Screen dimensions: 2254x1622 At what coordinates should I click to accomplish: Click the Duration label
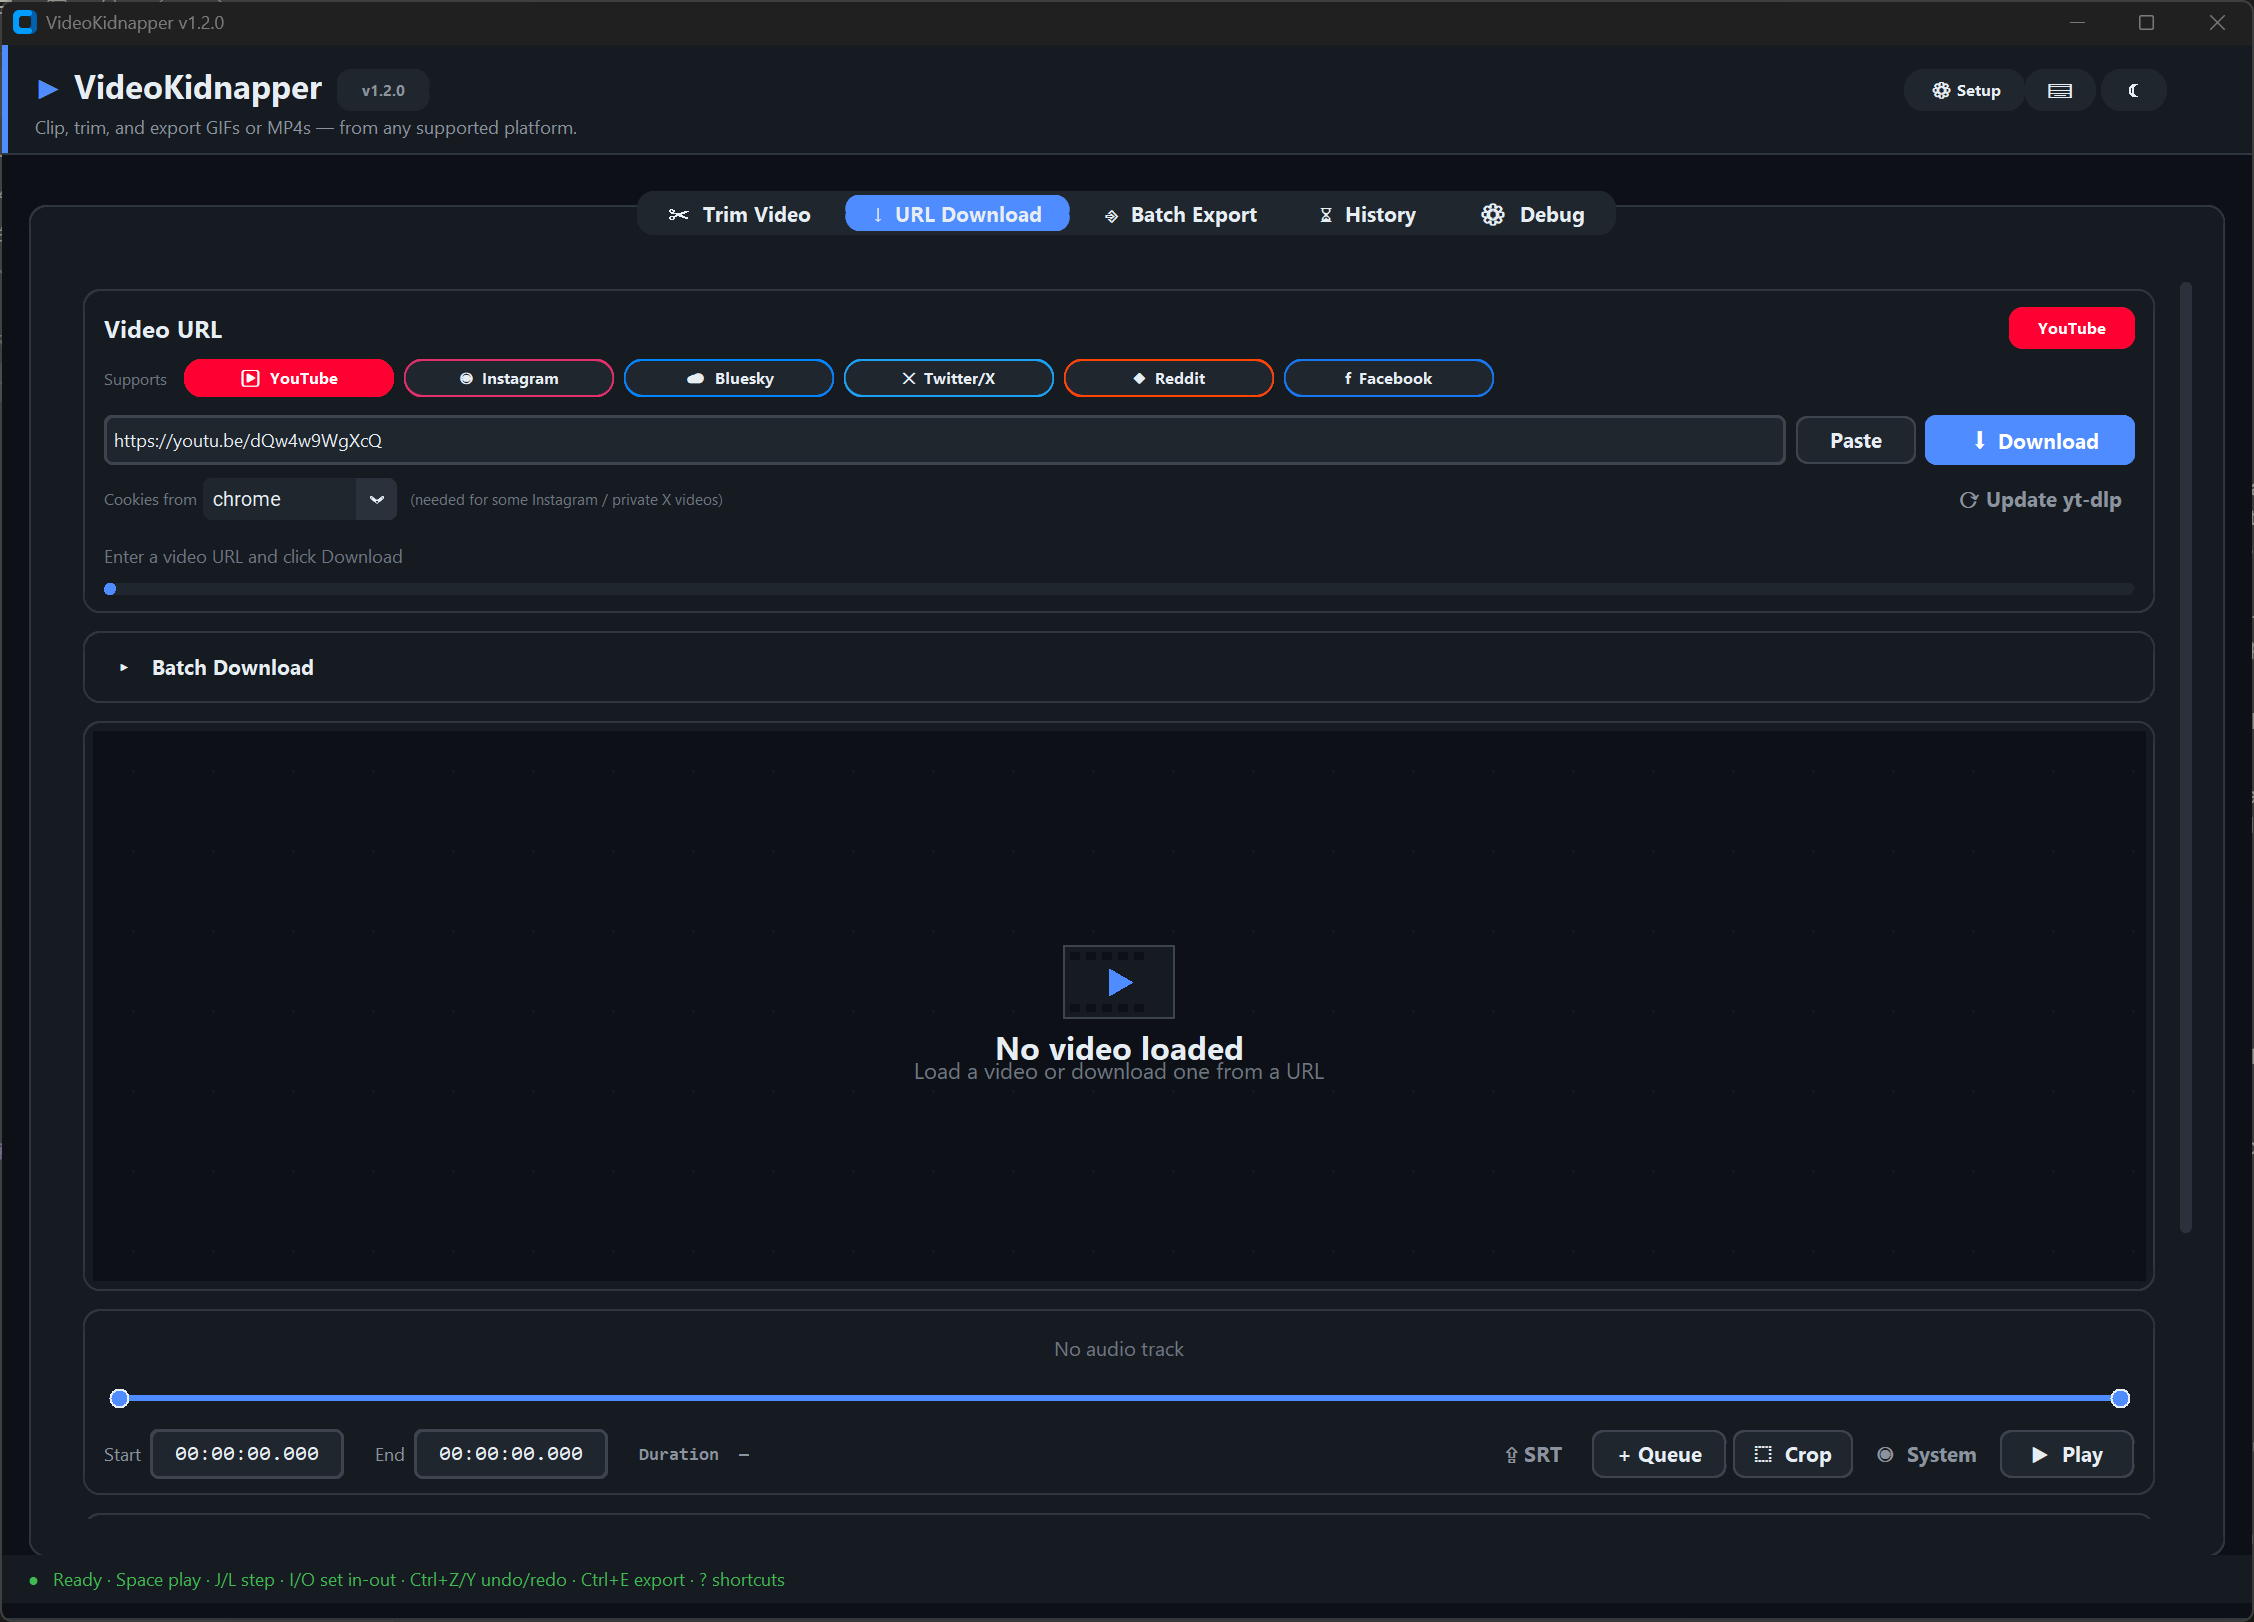point(678,1455)
